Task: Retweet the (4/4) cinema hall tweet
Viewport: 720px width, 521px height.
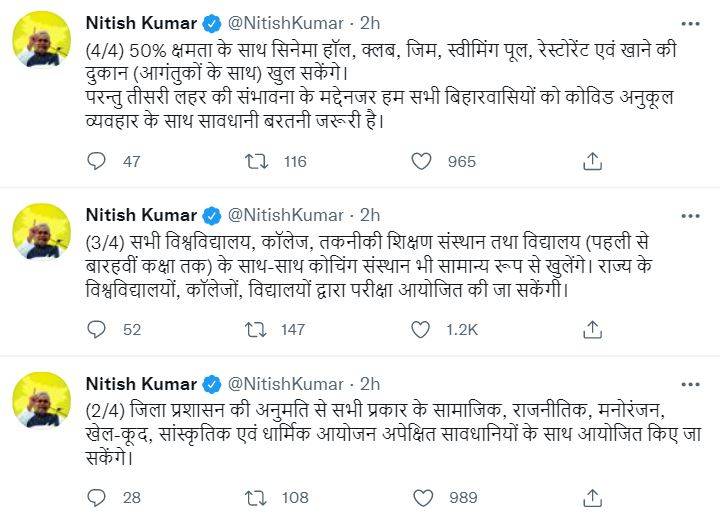Action: point(255,161)
